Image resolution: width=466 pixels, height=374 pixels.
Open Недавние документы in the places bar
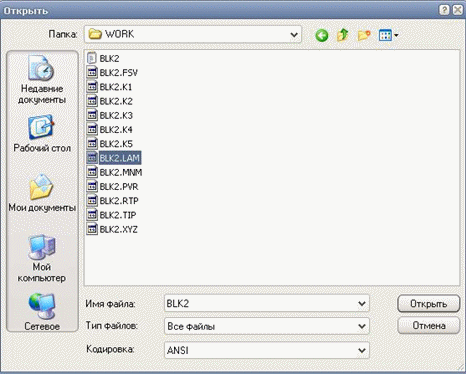pyautogui.click(x=42, y=80)
